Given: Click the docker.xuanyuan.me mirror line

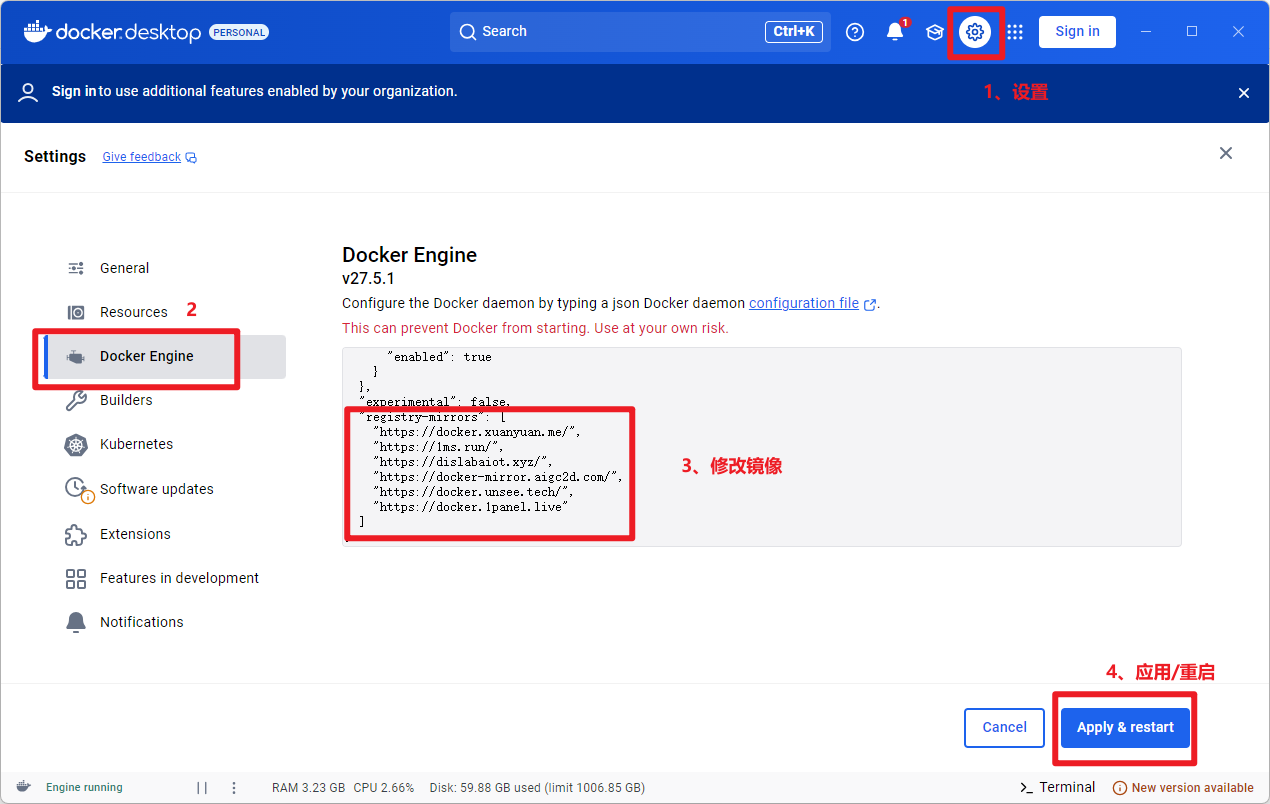Looking at the screenshot, I should [476, 432].
